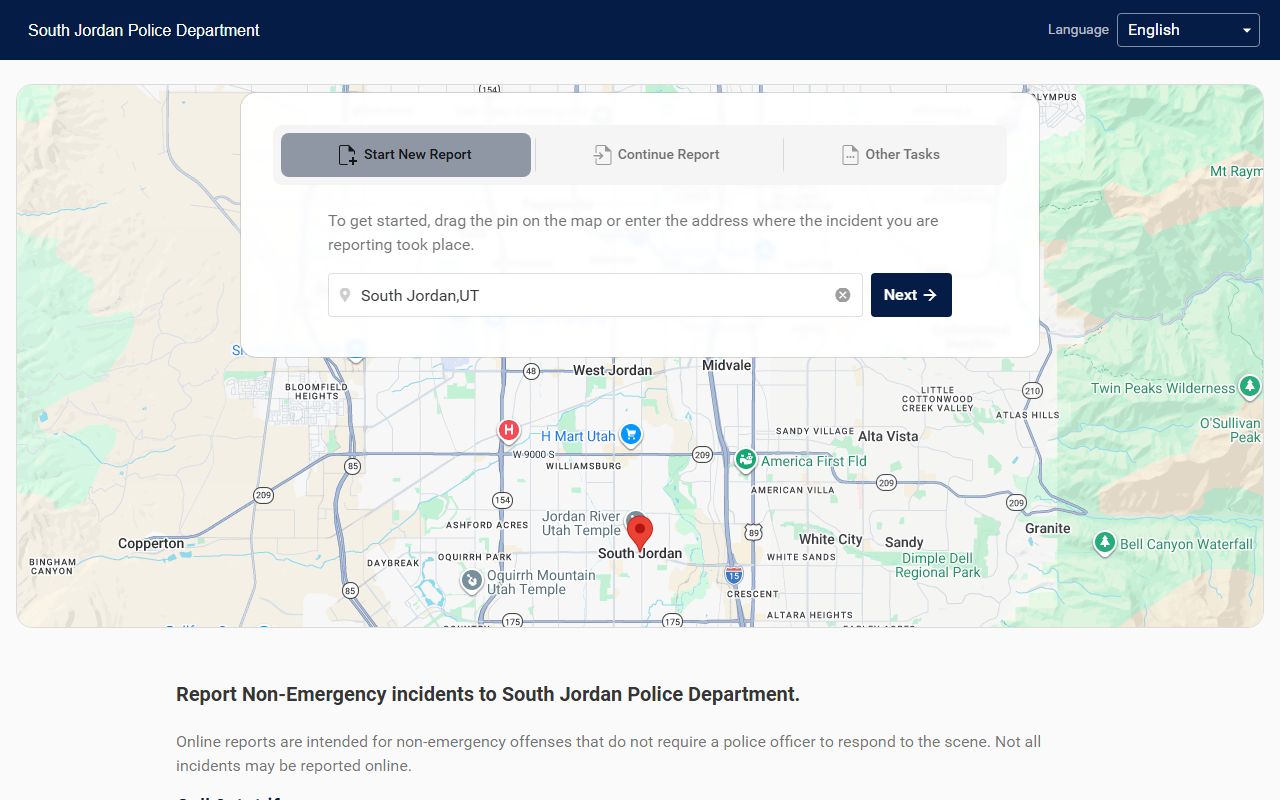Click the Midvale map label
Viewport: 1280px width, 800px height.
tap(726, 365)
